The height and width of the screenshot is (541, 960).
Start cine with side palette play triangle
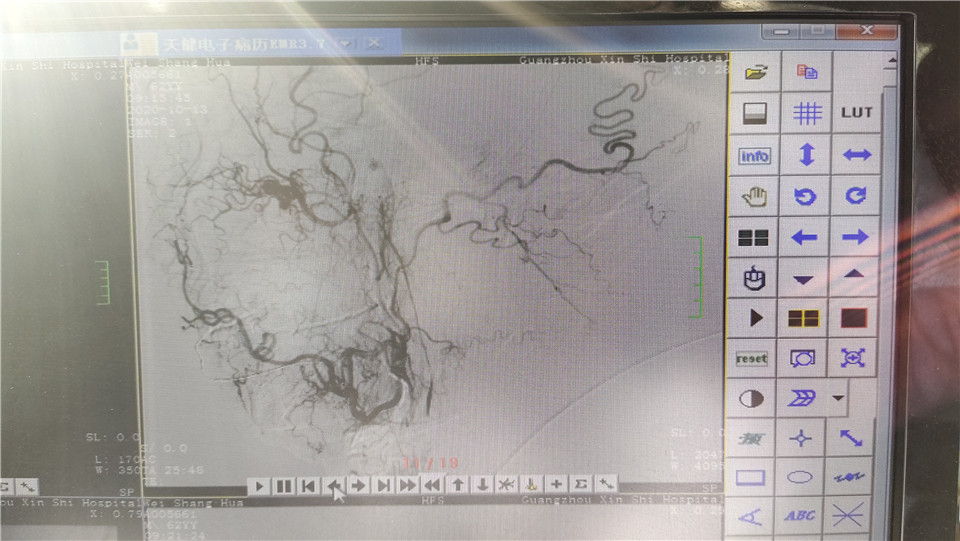755,318
